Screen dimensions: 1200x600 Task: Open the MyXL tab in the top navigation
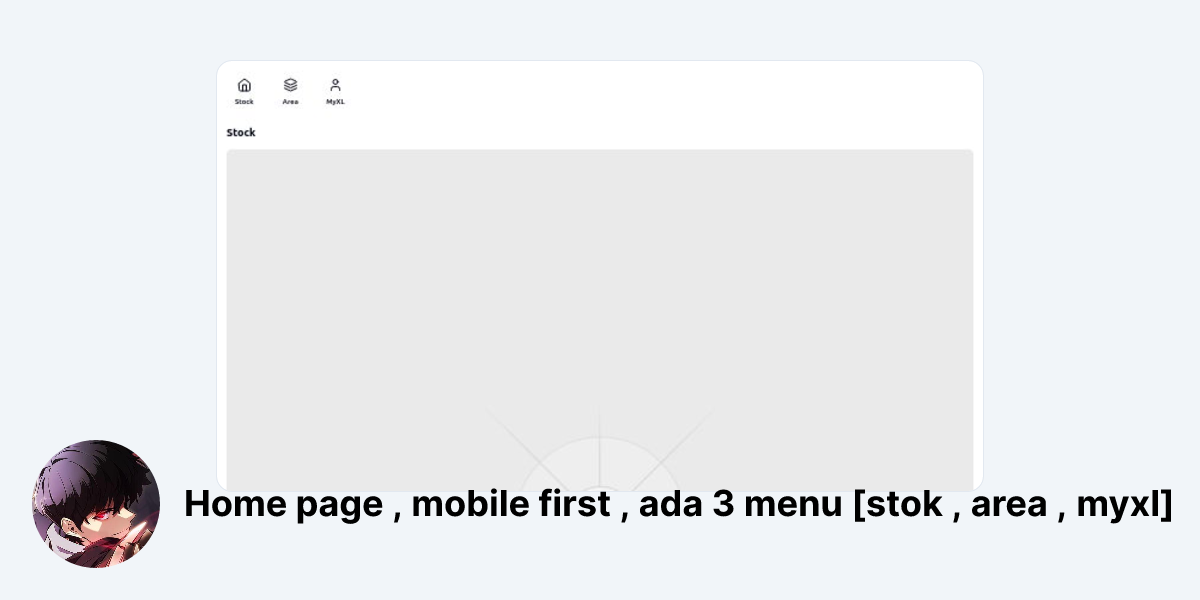[x=335, y=91]
